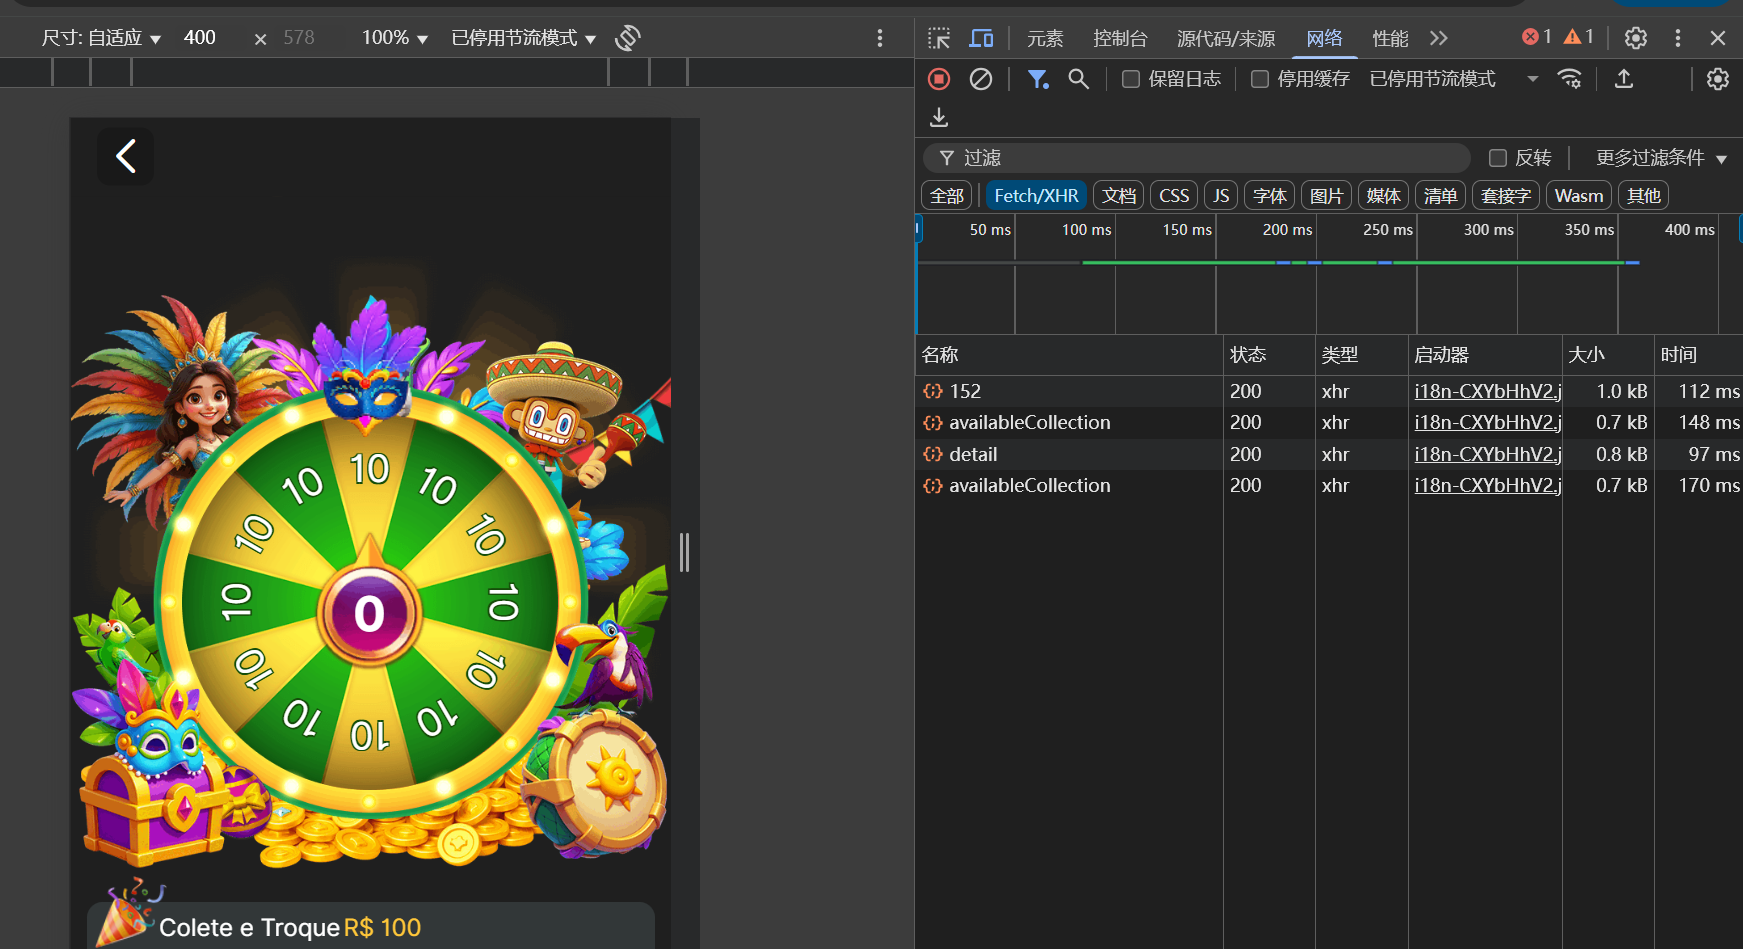
Task: Toggle the device toolbar icon
Action: (x=982, y=38)
